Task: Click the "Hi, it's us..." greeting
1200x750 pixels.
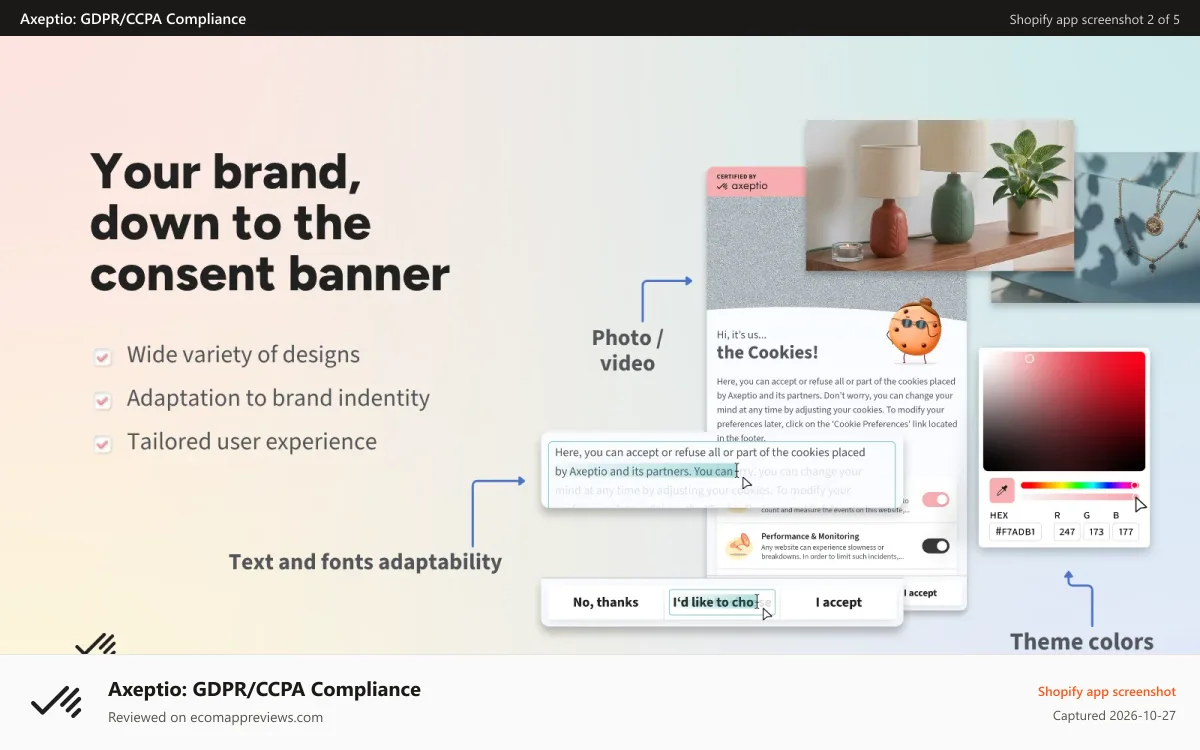Action: (742, 334)
